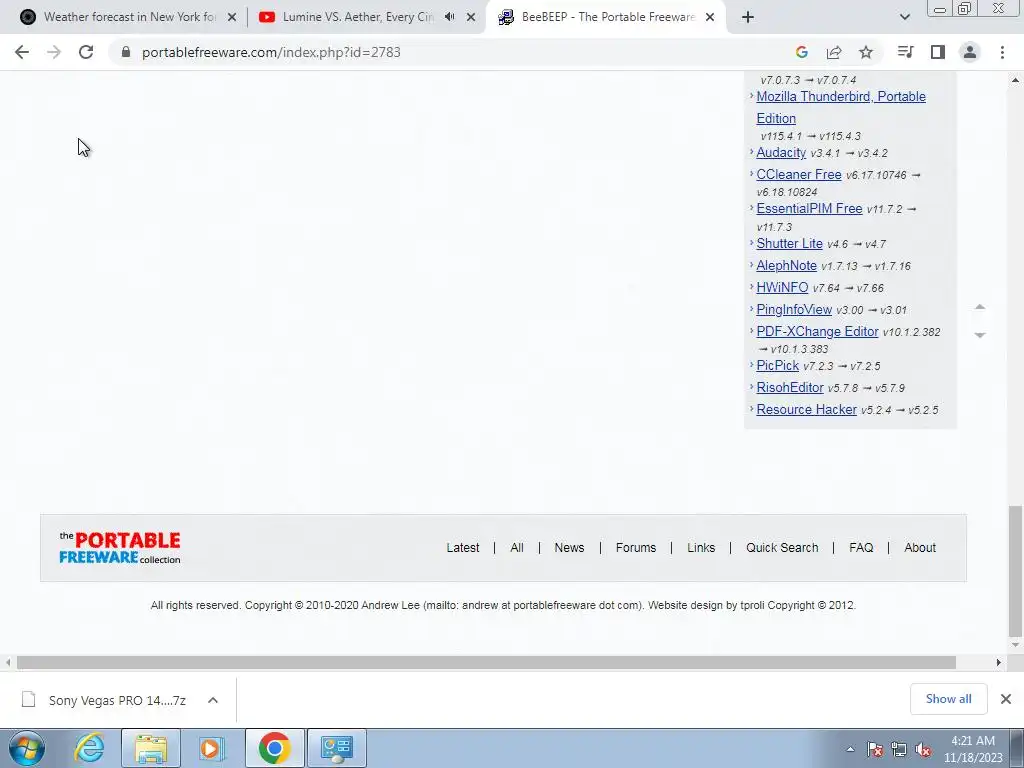Go back to the previous page
This screenshot has height=768, width=1024.
(x=22, y=52)
